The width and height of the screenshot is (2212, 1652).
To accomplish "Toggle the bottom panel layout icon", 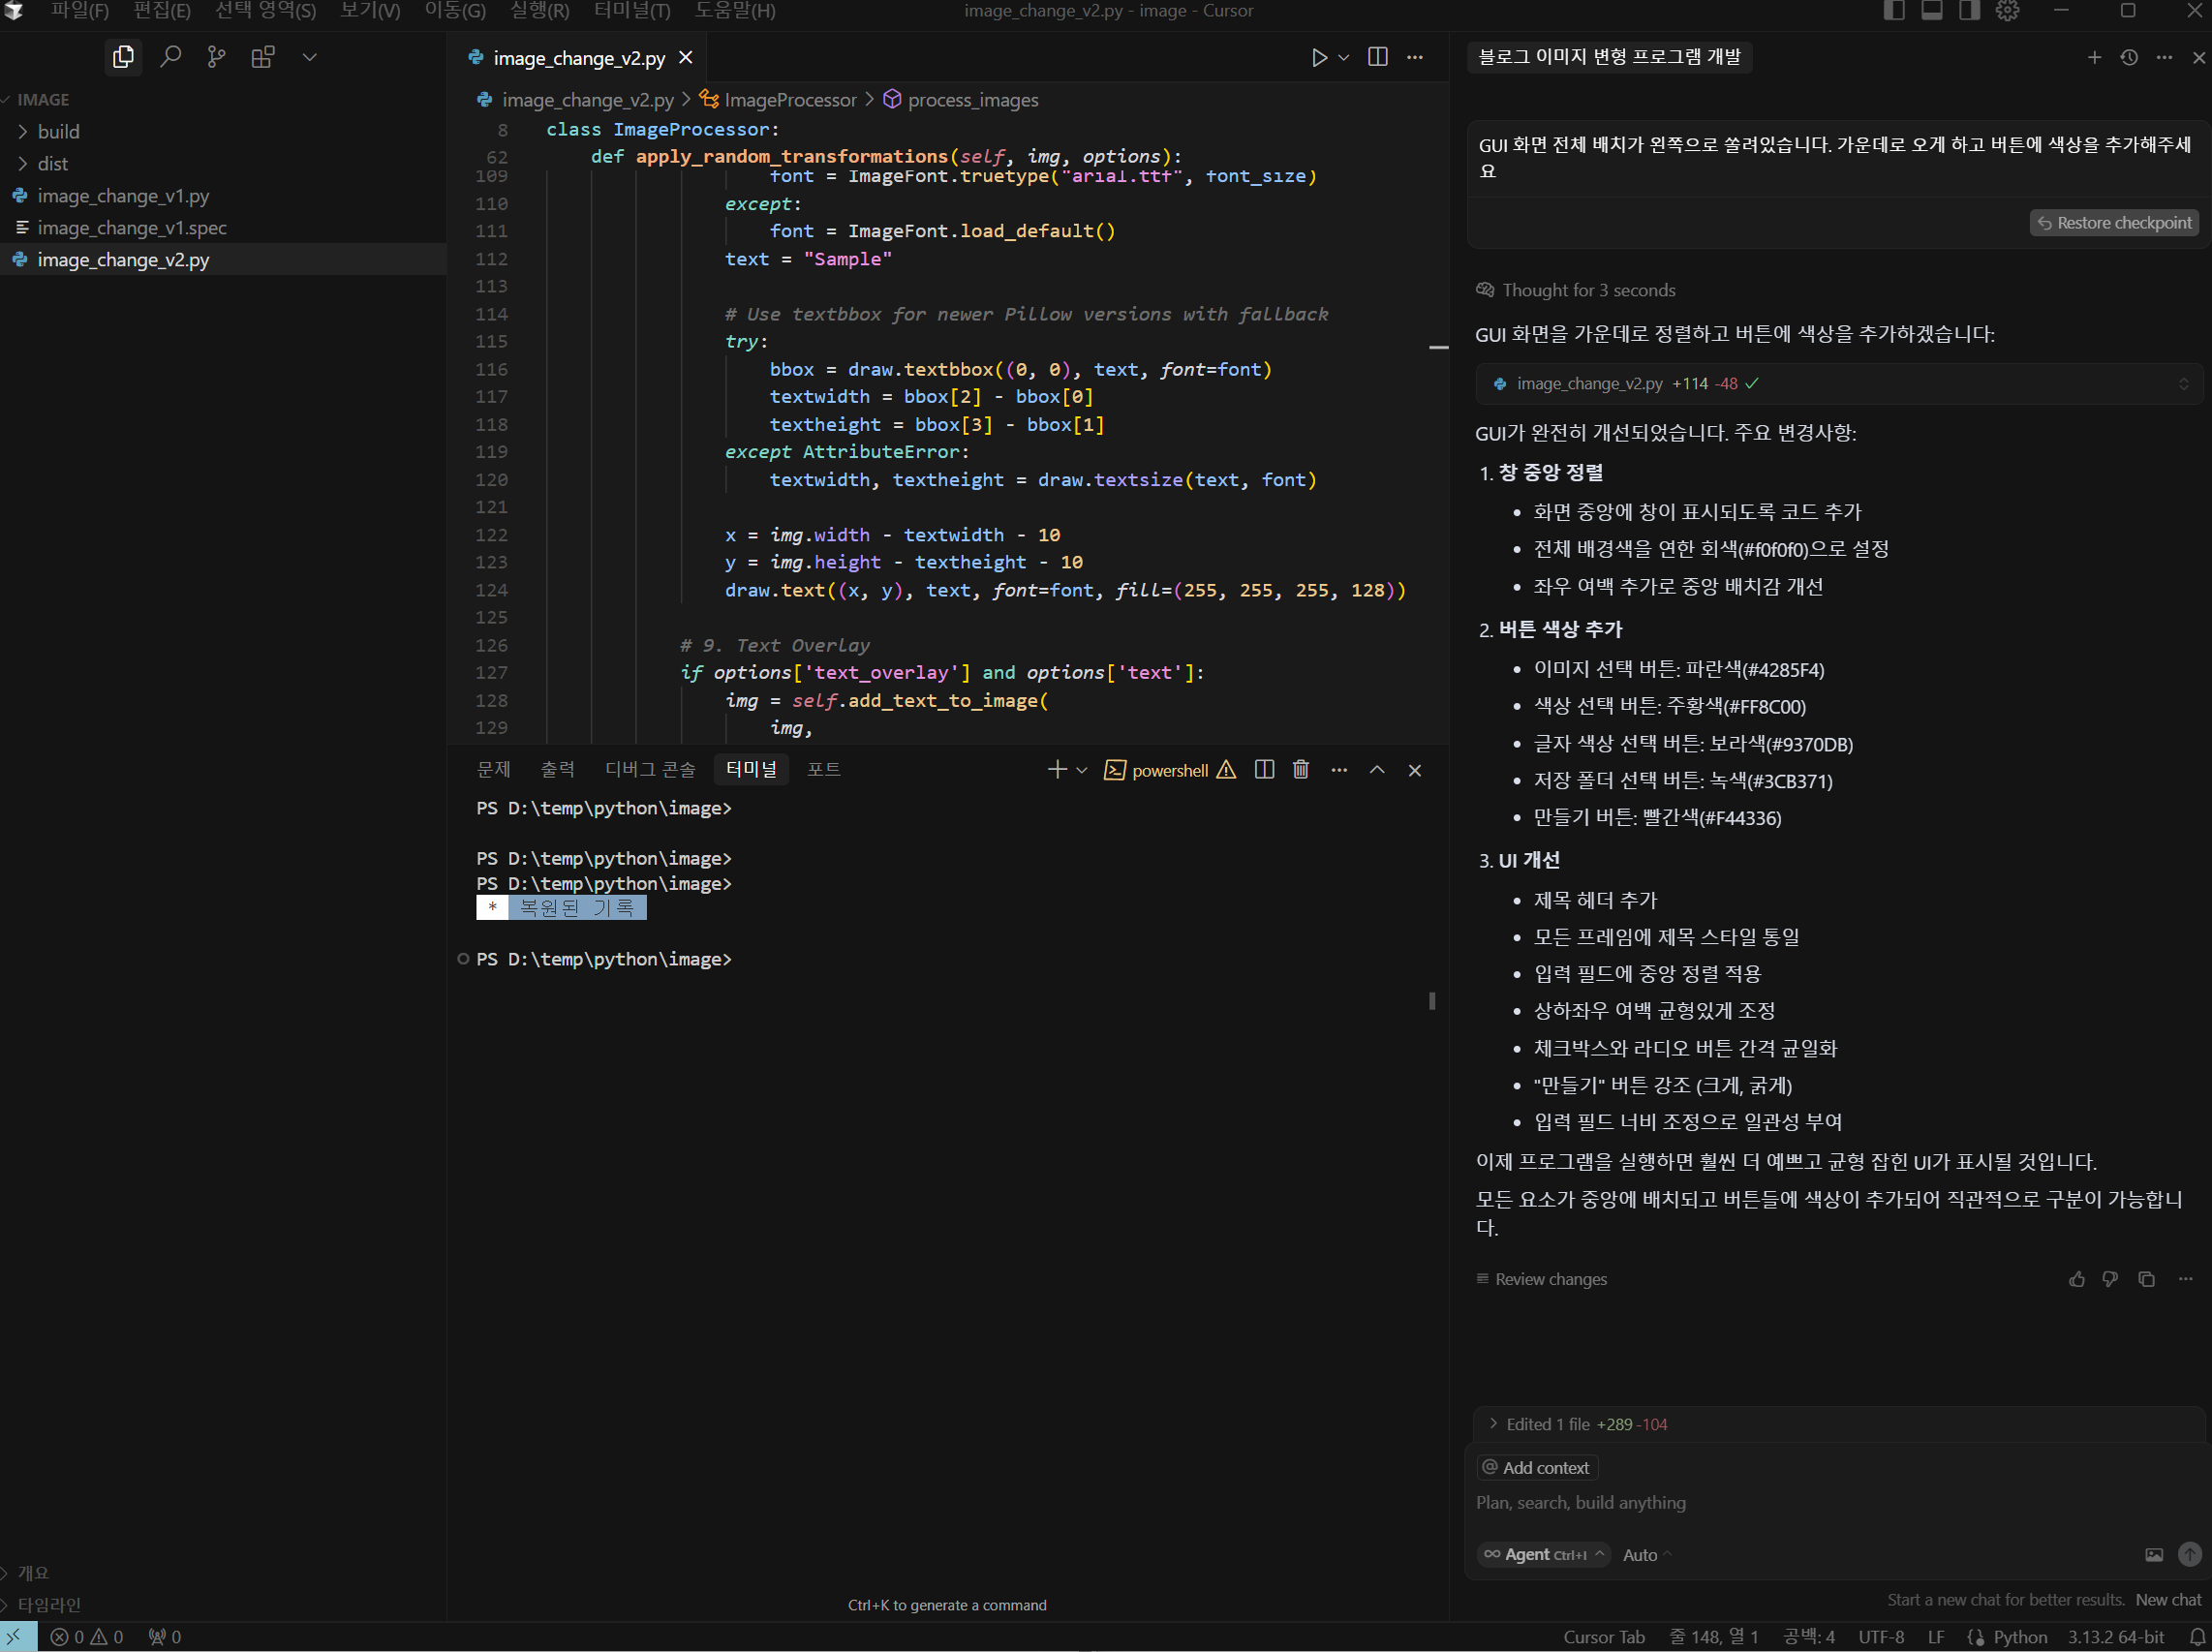I will tap(1931, 11).
